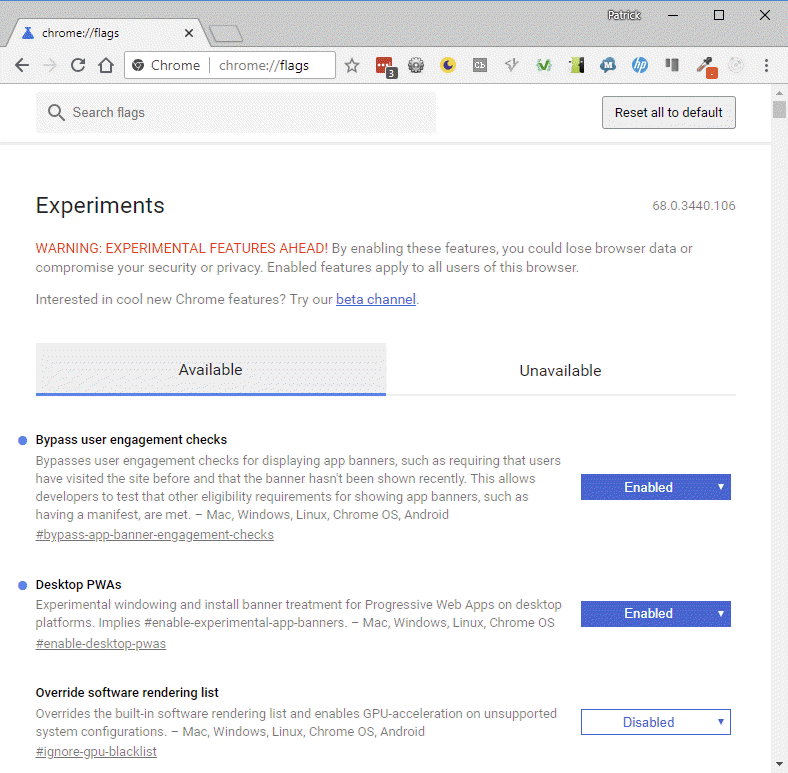Open the beta channel link
This screenshot has width=788, height=773.
pos(375,299)
